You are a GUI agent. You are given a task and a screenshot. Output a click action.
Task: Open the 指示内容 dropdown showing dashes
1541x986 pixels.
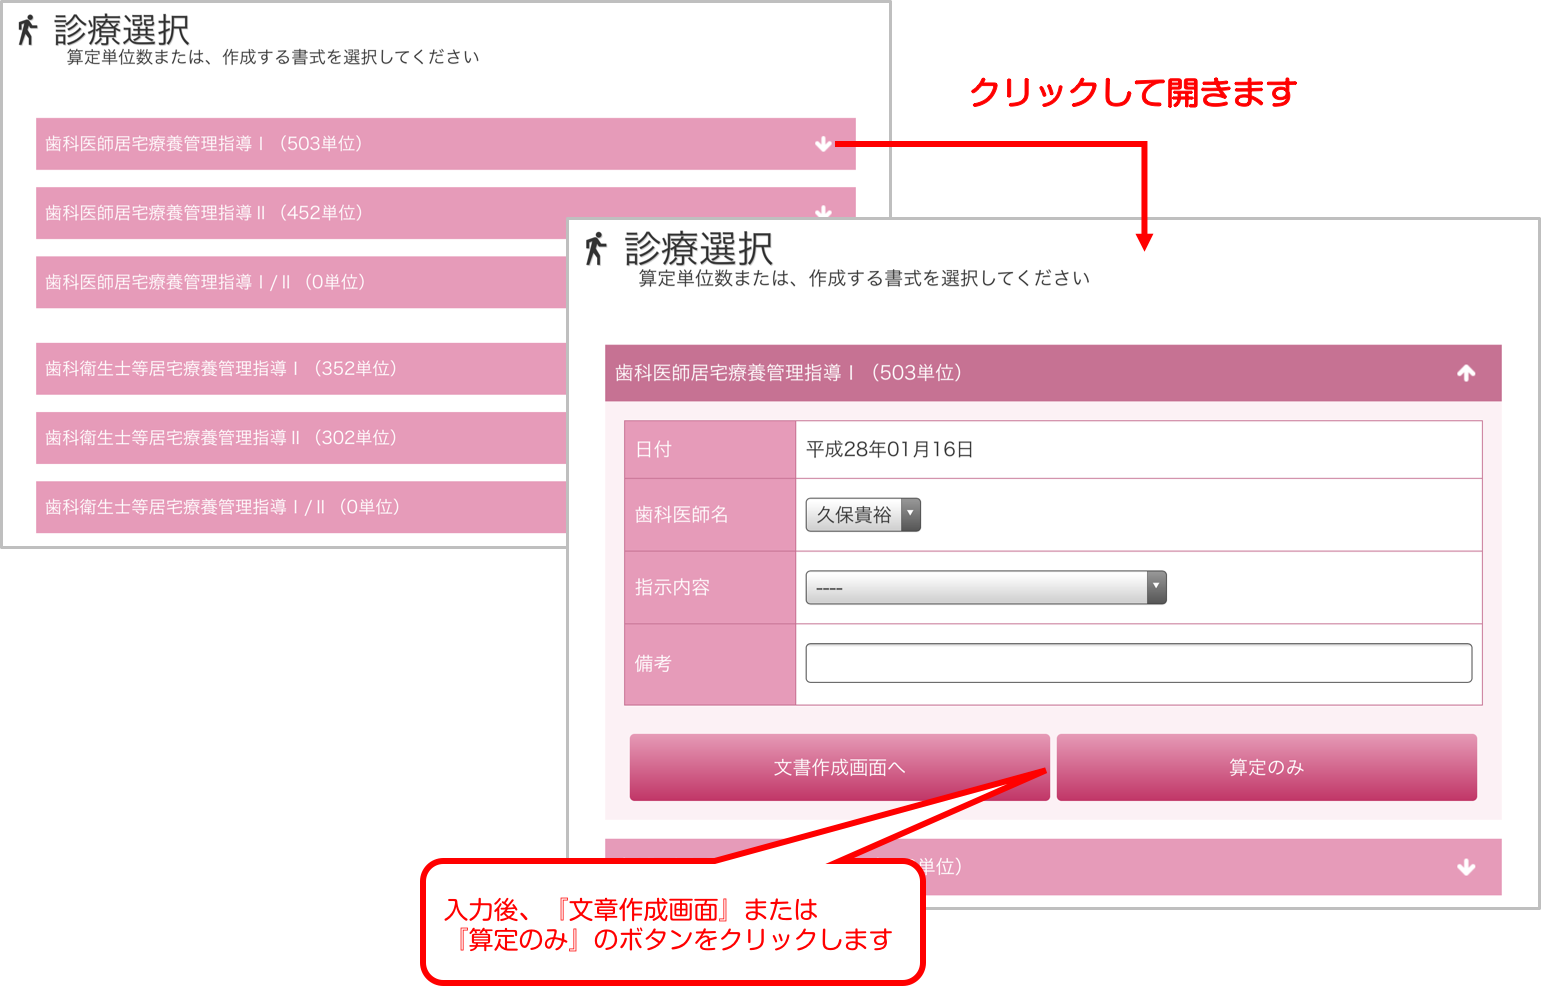click(985, 587)
